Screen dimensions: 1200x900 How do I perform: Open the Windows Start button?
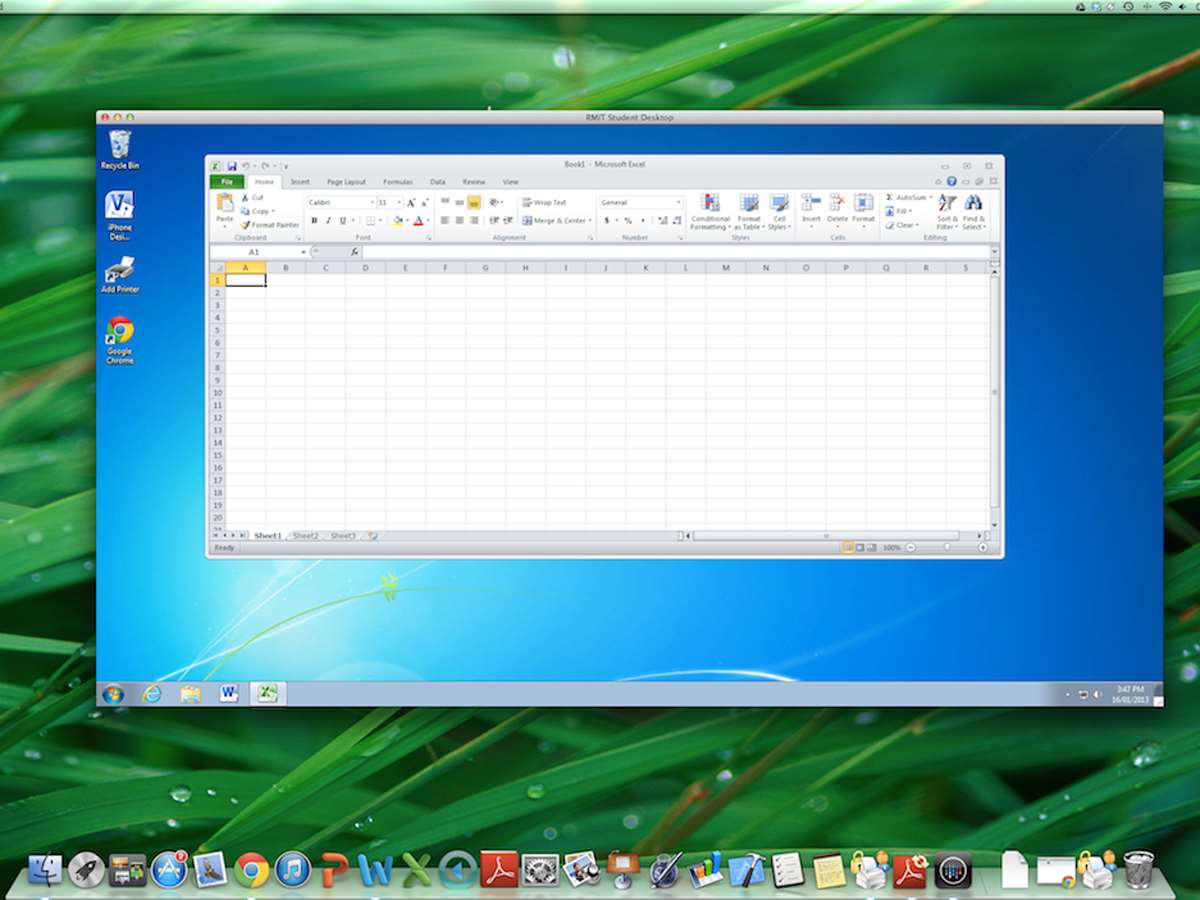tap(113, 694)
